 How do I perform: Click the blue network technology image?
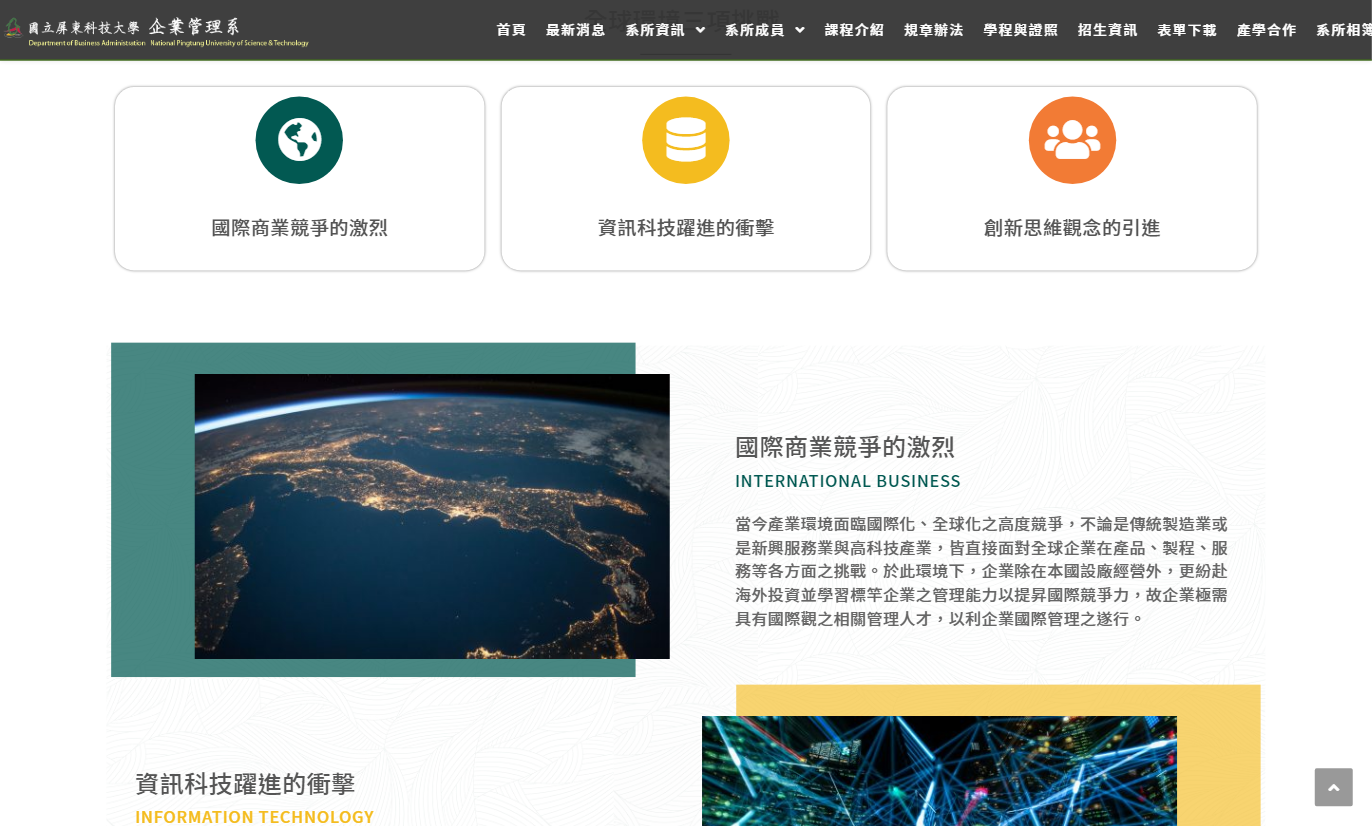939,770
